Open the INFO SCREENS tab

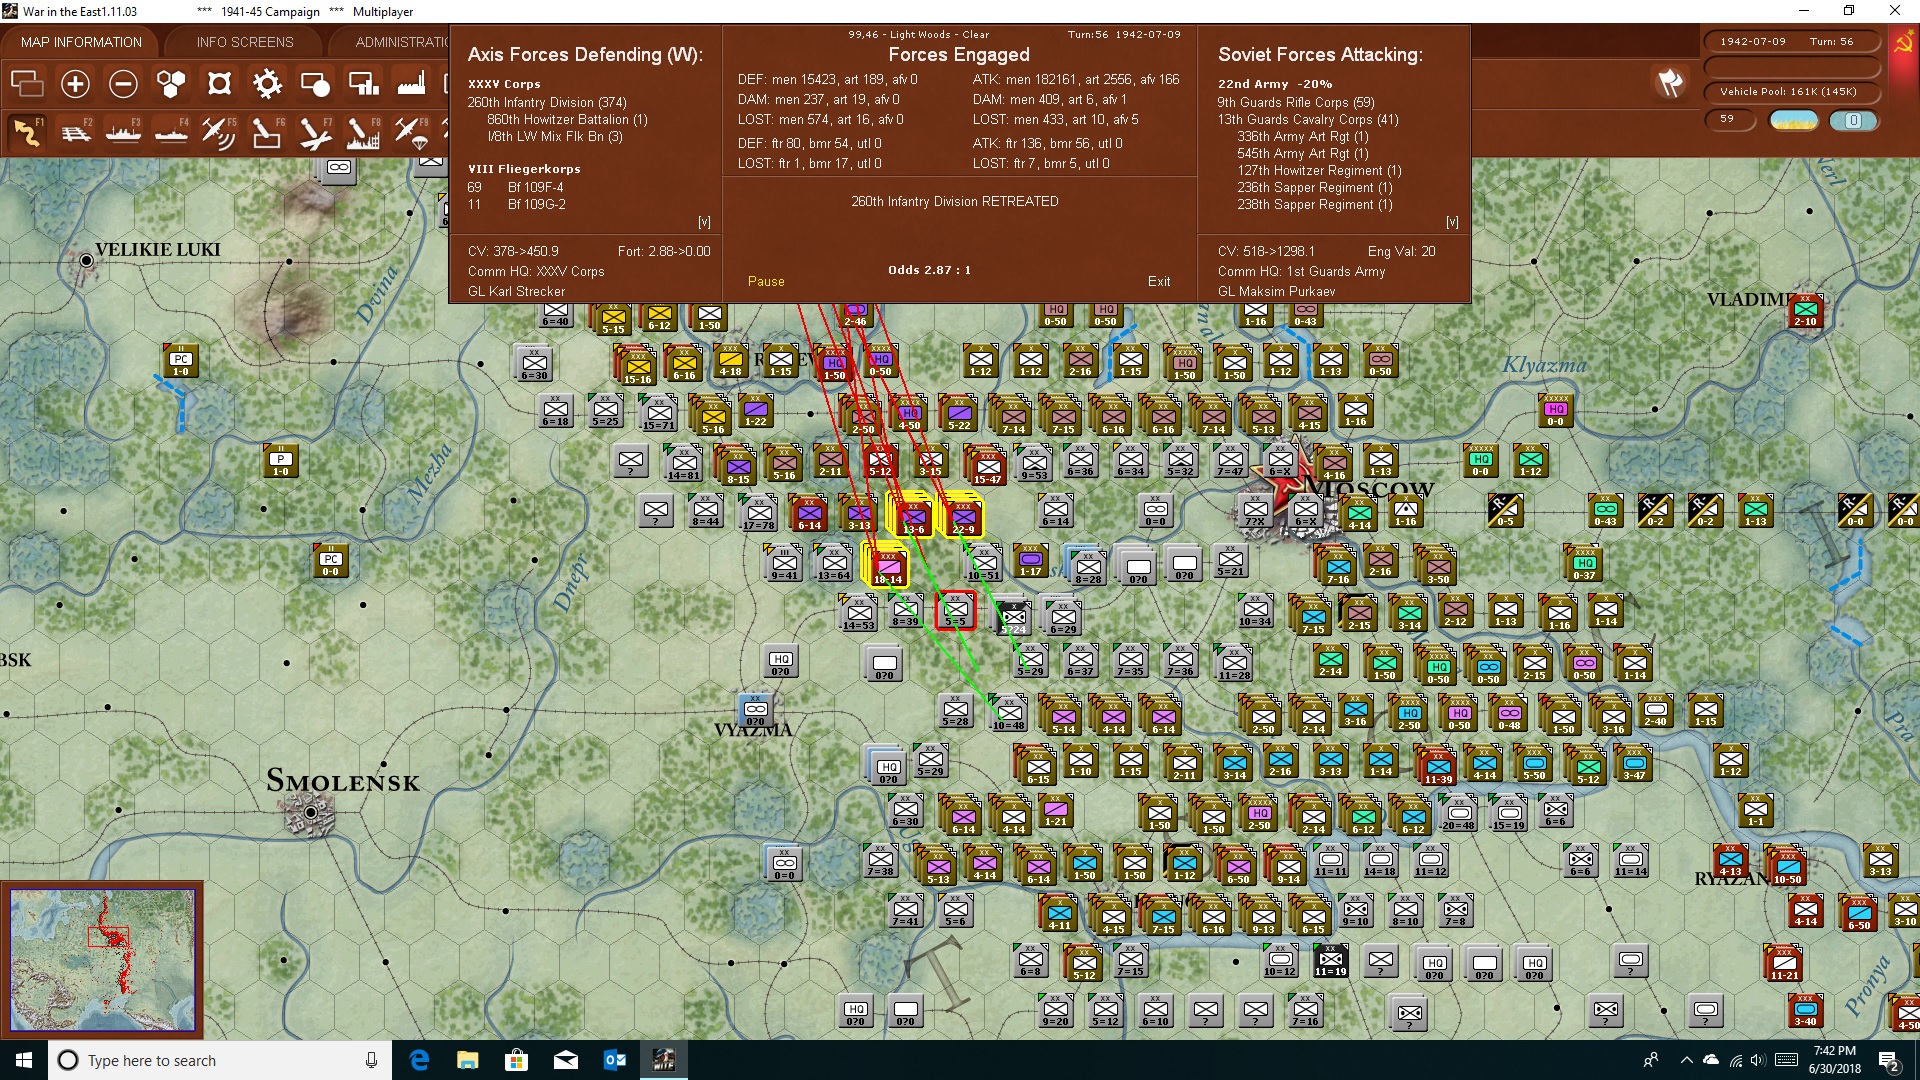245,42
